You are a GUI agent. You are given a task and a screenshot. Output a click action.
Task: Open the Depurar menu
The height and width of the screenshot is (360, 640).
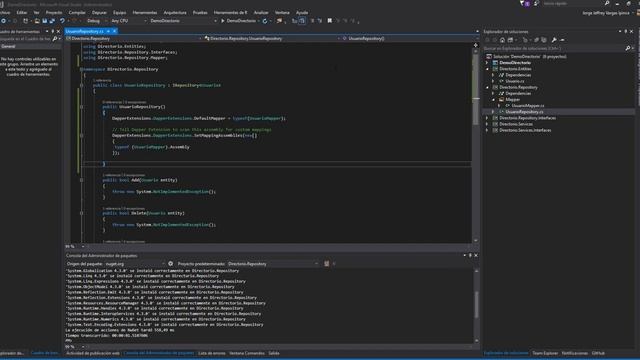pyautogui.click(x=99, y=13)
